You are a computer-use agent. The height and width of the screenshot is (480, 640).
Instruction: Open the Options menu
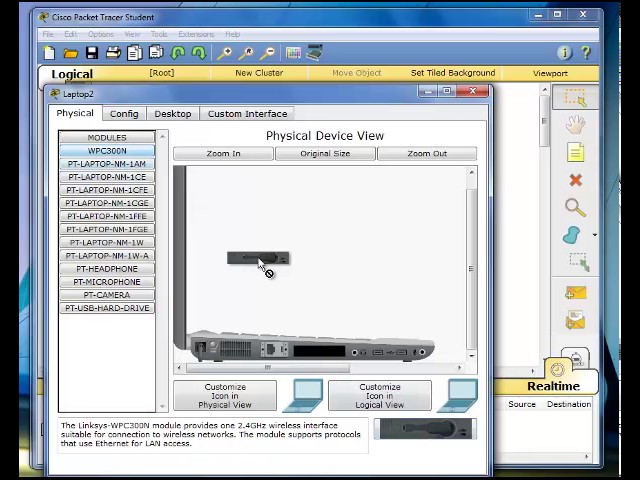pyautogui.click(x=101, y=34)
